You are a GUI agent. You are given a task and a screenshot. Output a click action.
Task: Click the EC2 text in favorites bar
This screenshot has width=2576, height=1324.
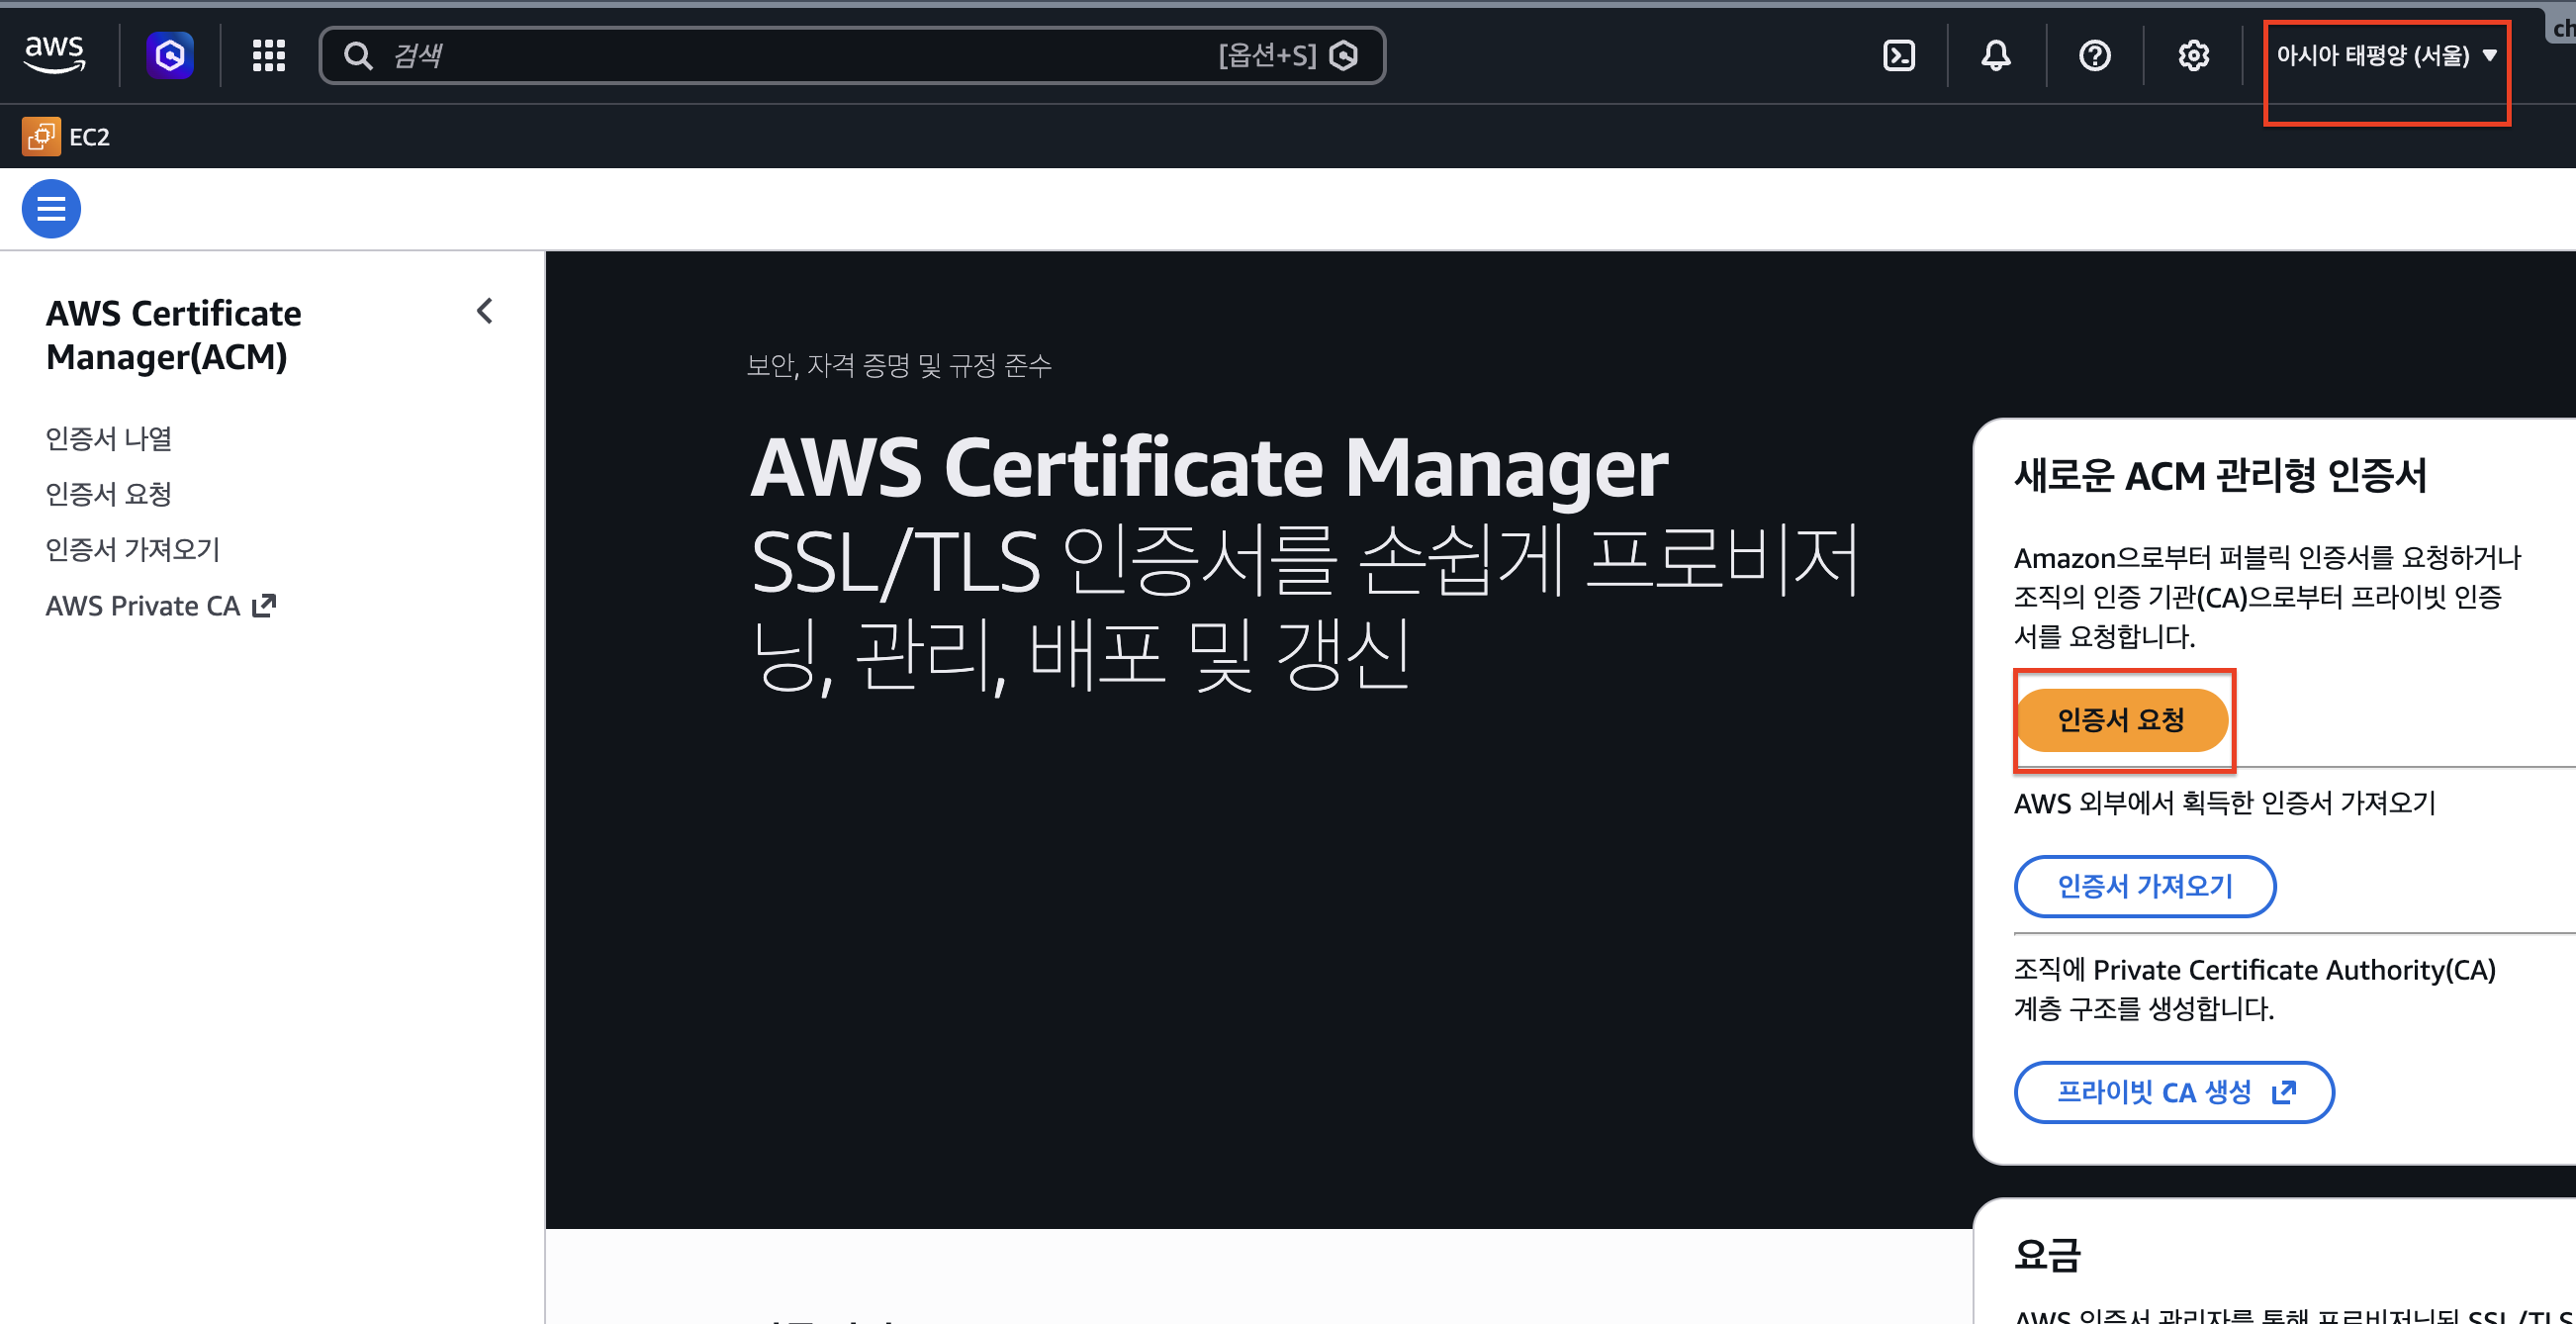(89, 137)
